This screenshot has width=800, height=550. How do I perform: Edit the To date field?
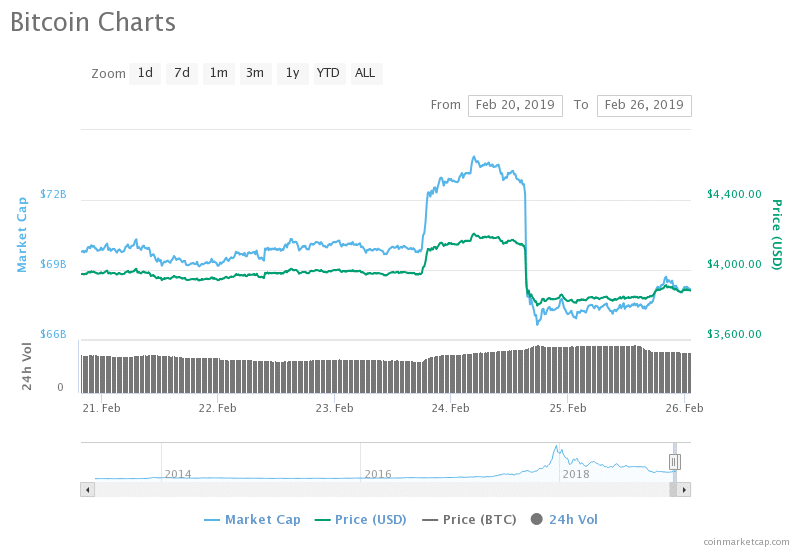(644, 106)
